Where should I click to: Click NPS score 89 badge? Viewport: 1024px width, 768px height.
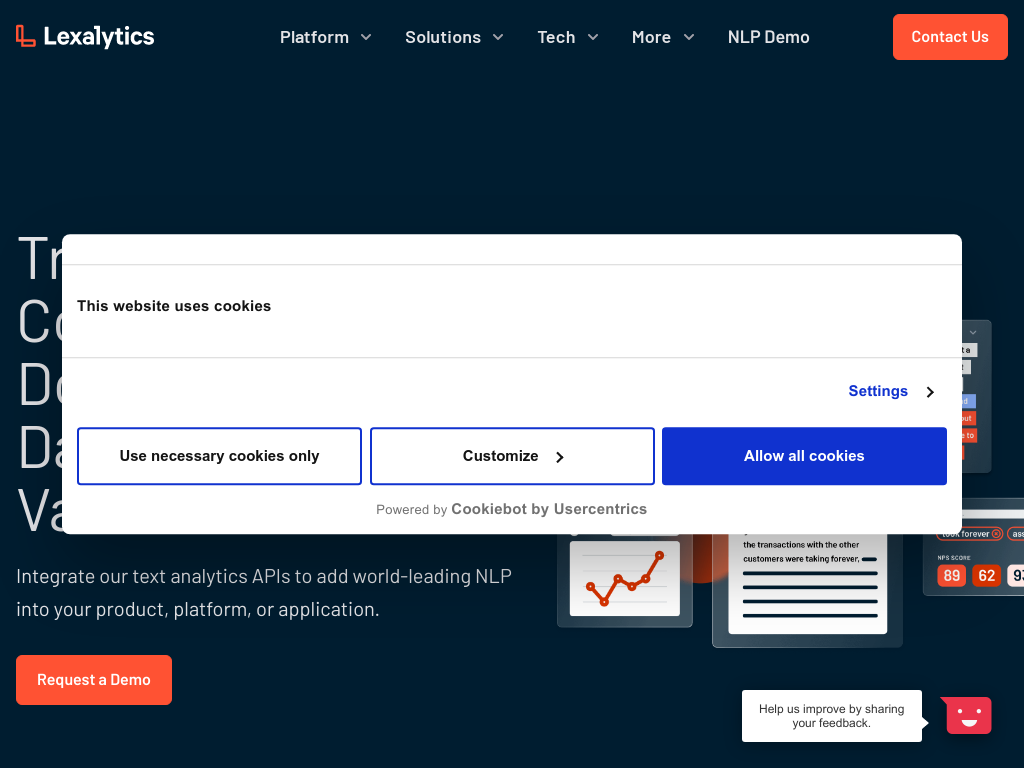coord(952,575)
